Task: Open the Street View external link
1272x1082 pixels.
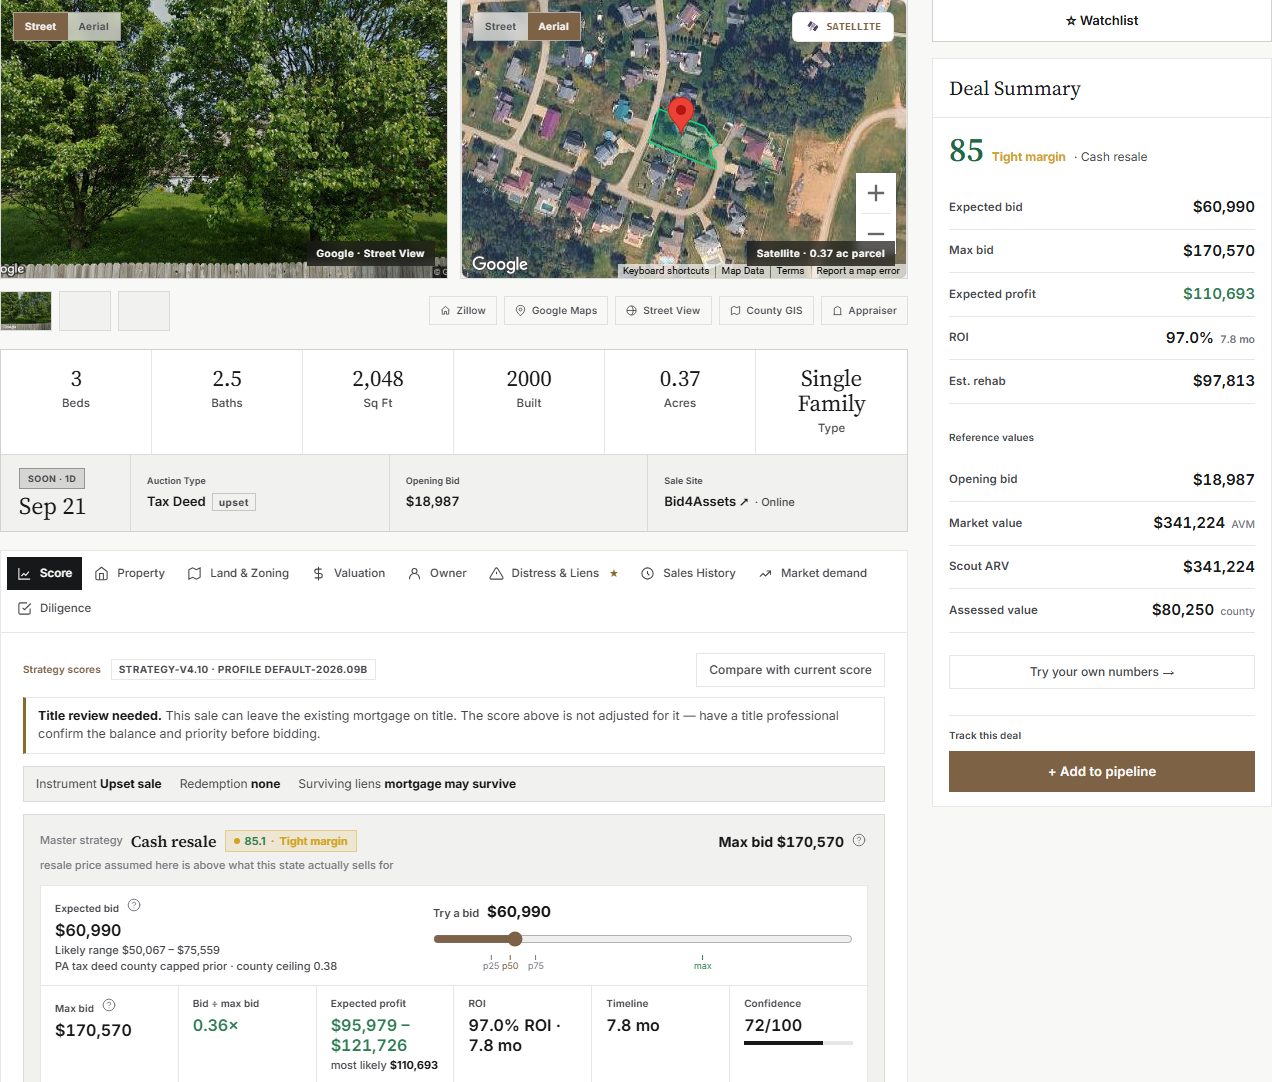Action: click(663, 310)
